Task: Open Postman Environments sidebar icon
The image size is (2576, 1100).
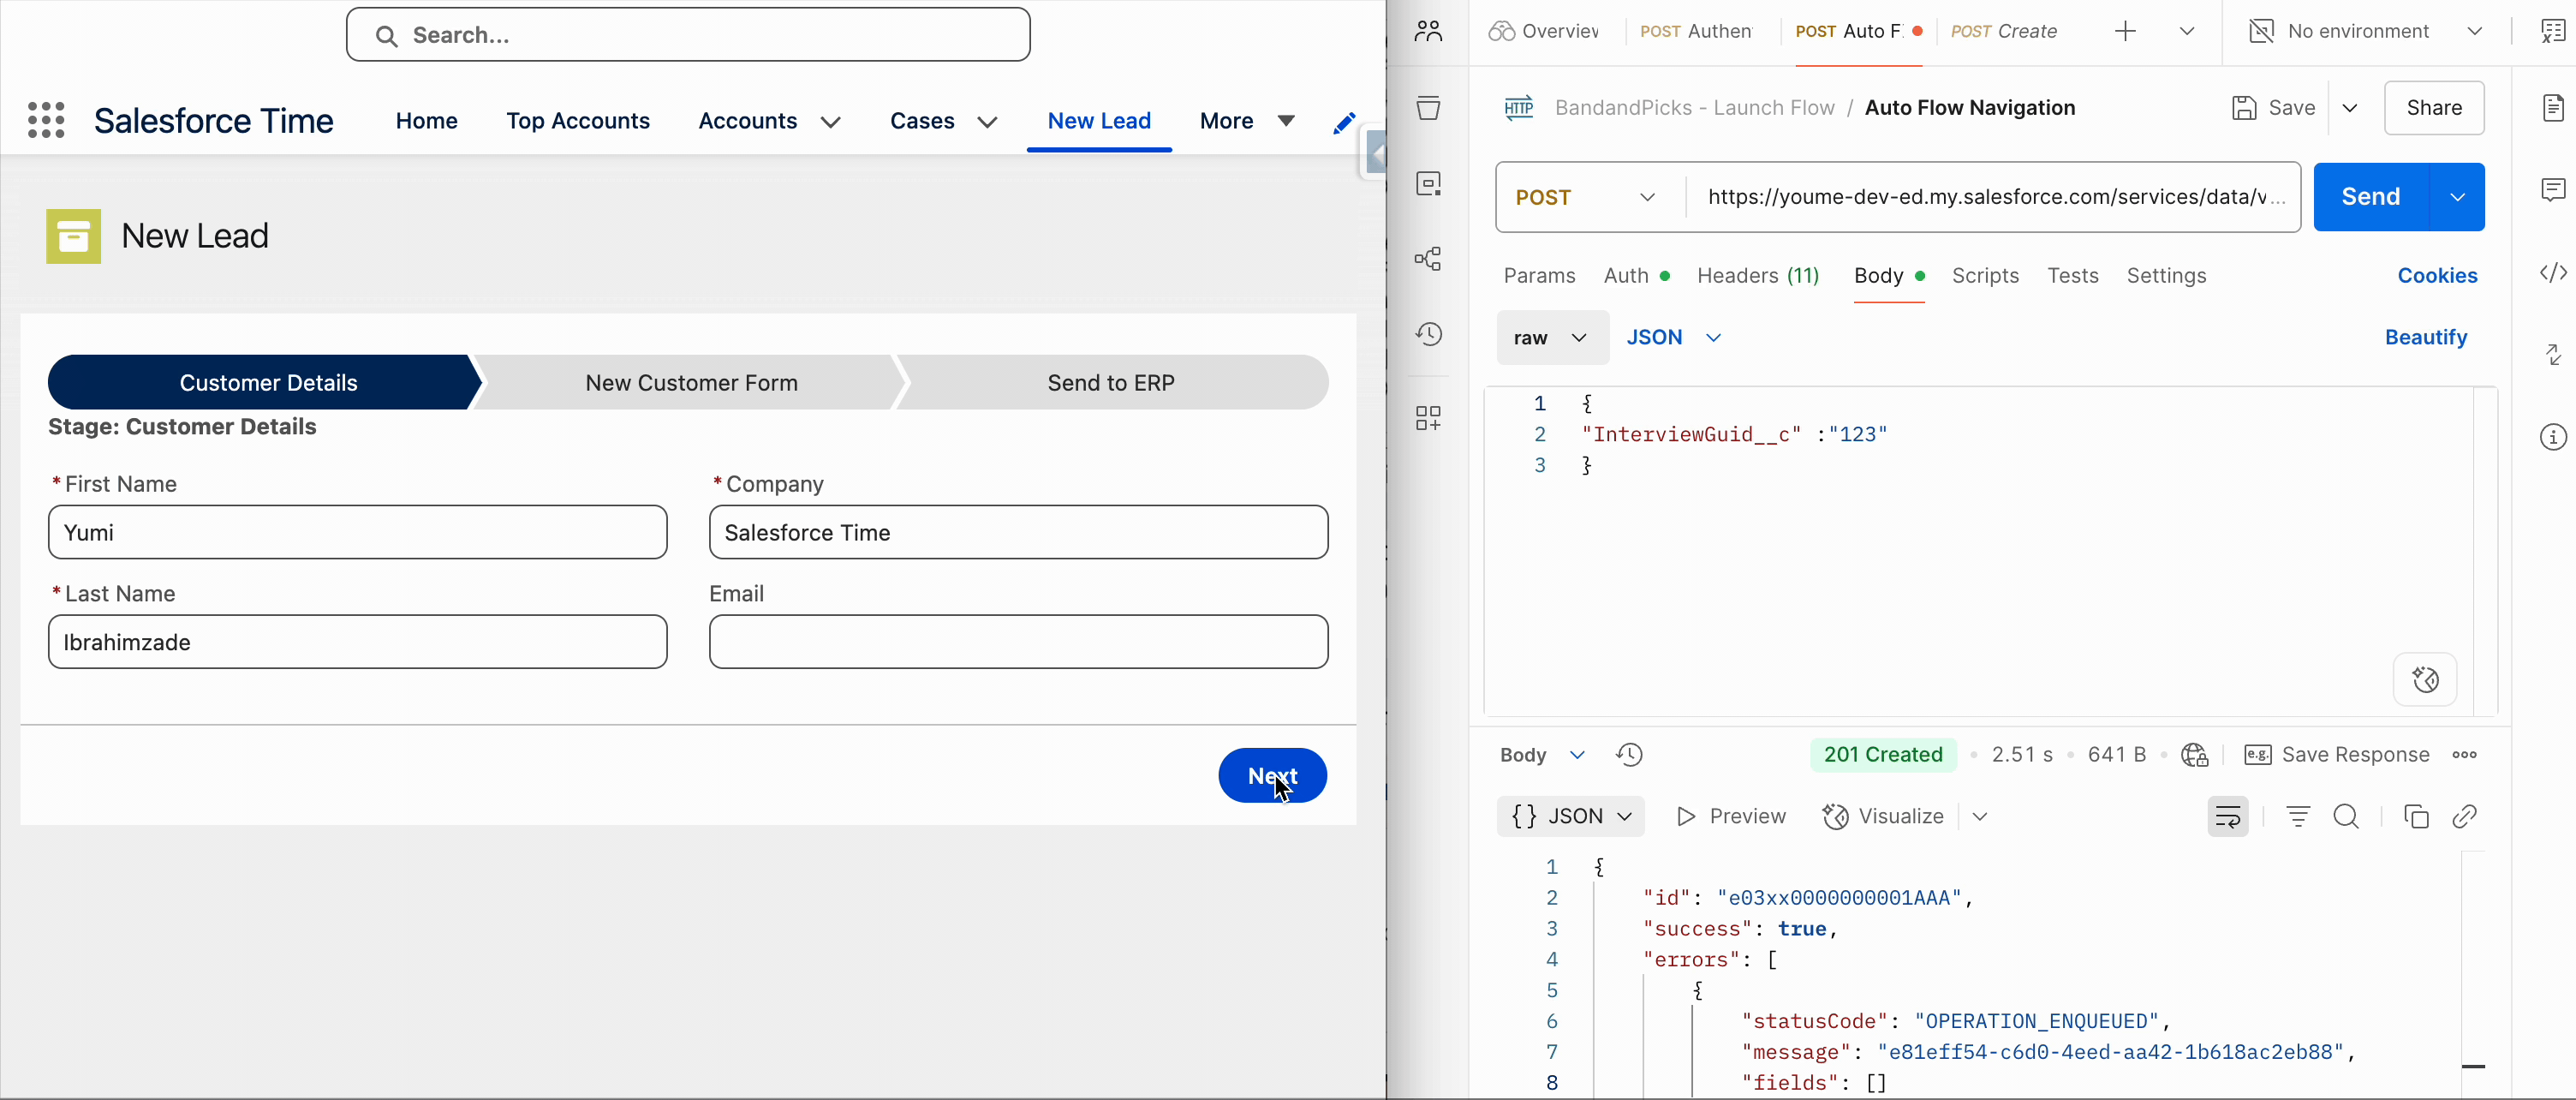Action: tap(1428, 183)
